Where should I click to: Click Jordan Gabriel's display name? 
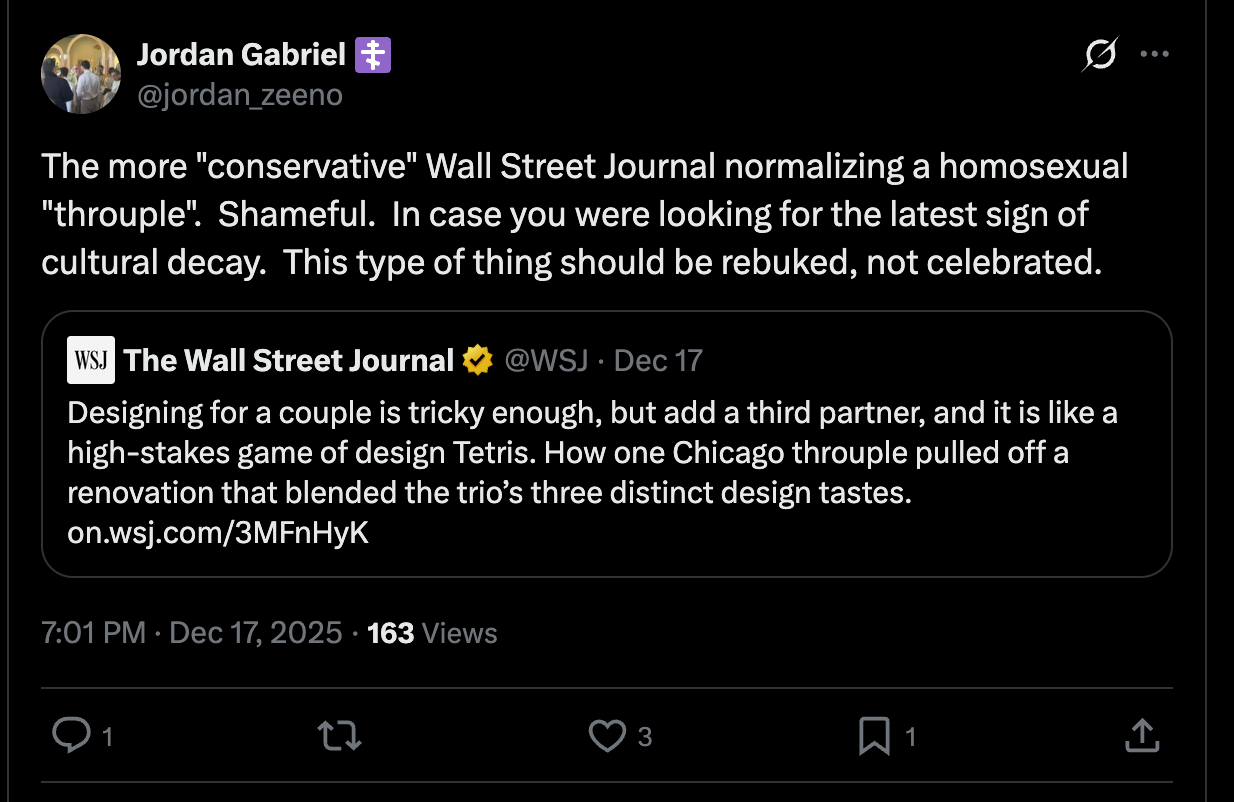pos(241,54)
